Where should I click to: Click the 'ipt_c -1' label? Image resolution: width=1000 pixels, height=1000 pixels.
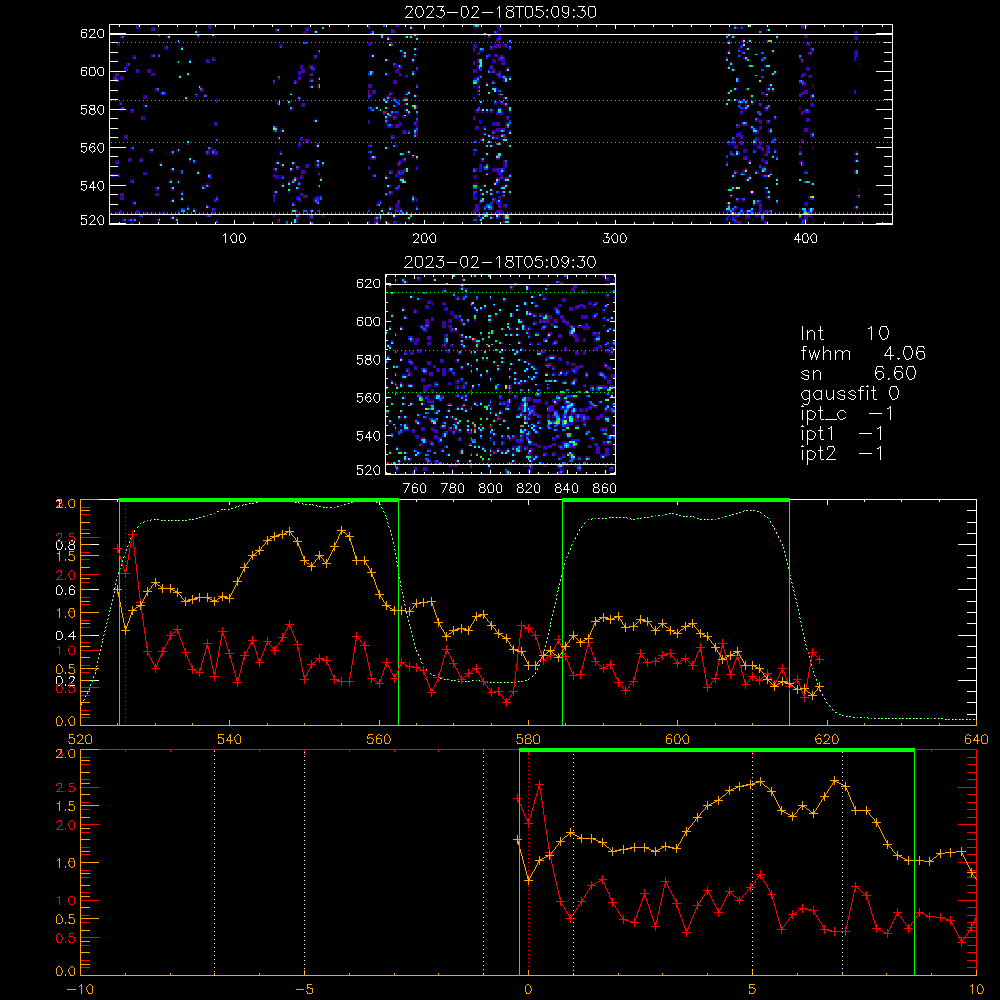tap(847, 414)
